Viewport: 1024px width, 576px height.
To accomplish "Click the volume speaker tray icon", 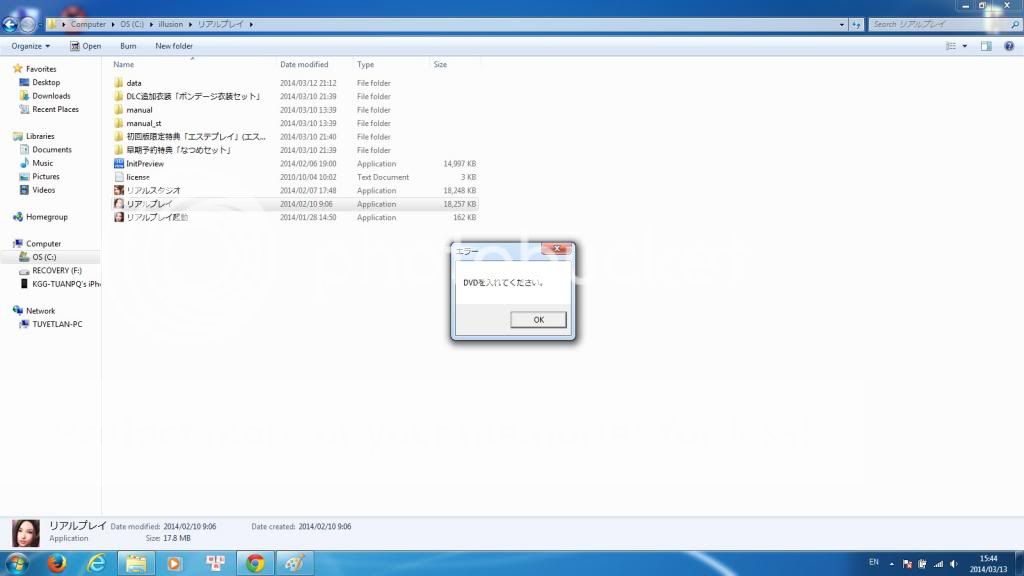I will (952, 564).
